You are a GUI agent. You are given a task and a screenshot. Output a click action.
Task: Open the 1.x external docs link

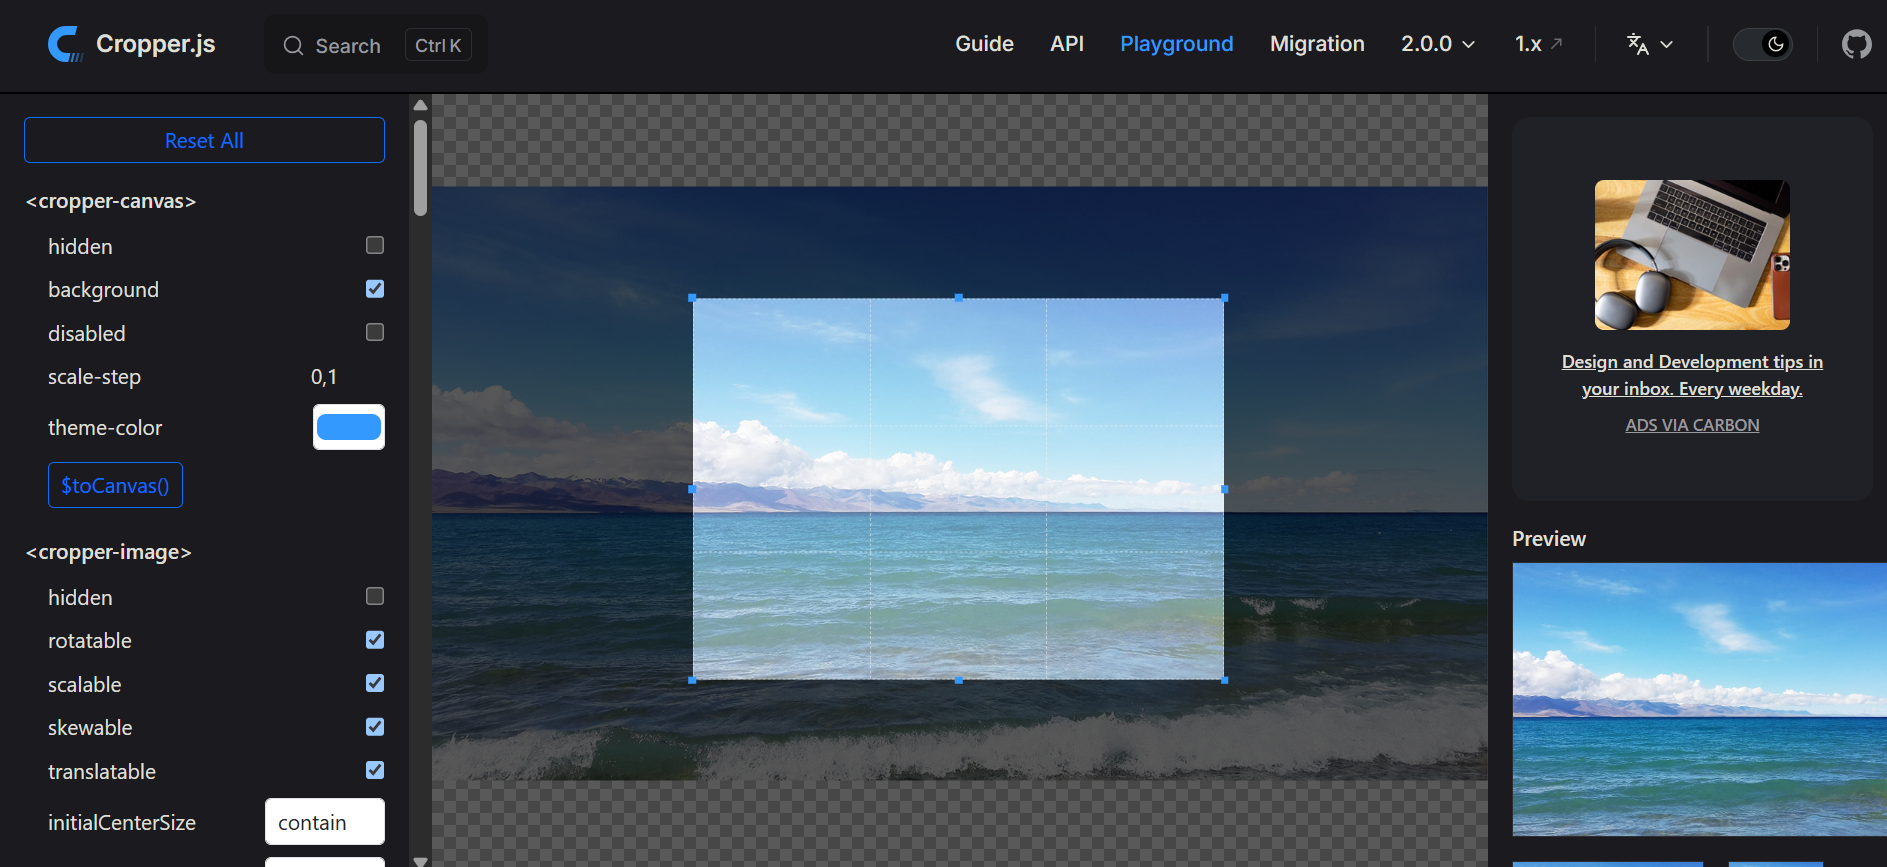(1539, 44)
